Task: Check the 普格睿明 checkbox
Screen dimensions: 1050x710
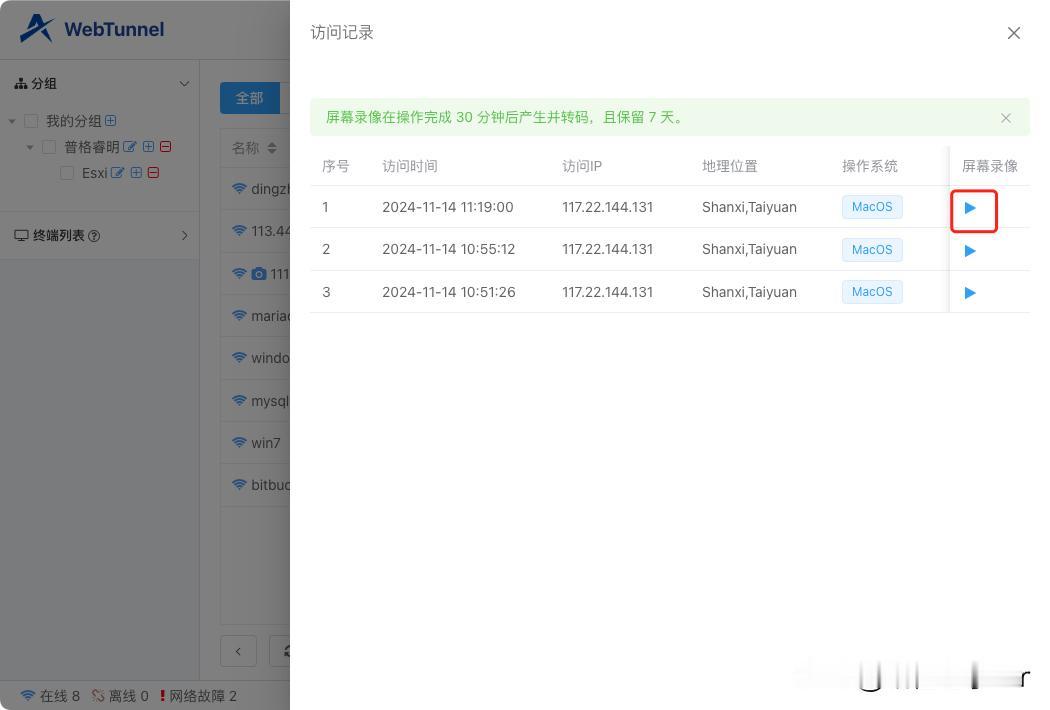Action: pos(49,147)
